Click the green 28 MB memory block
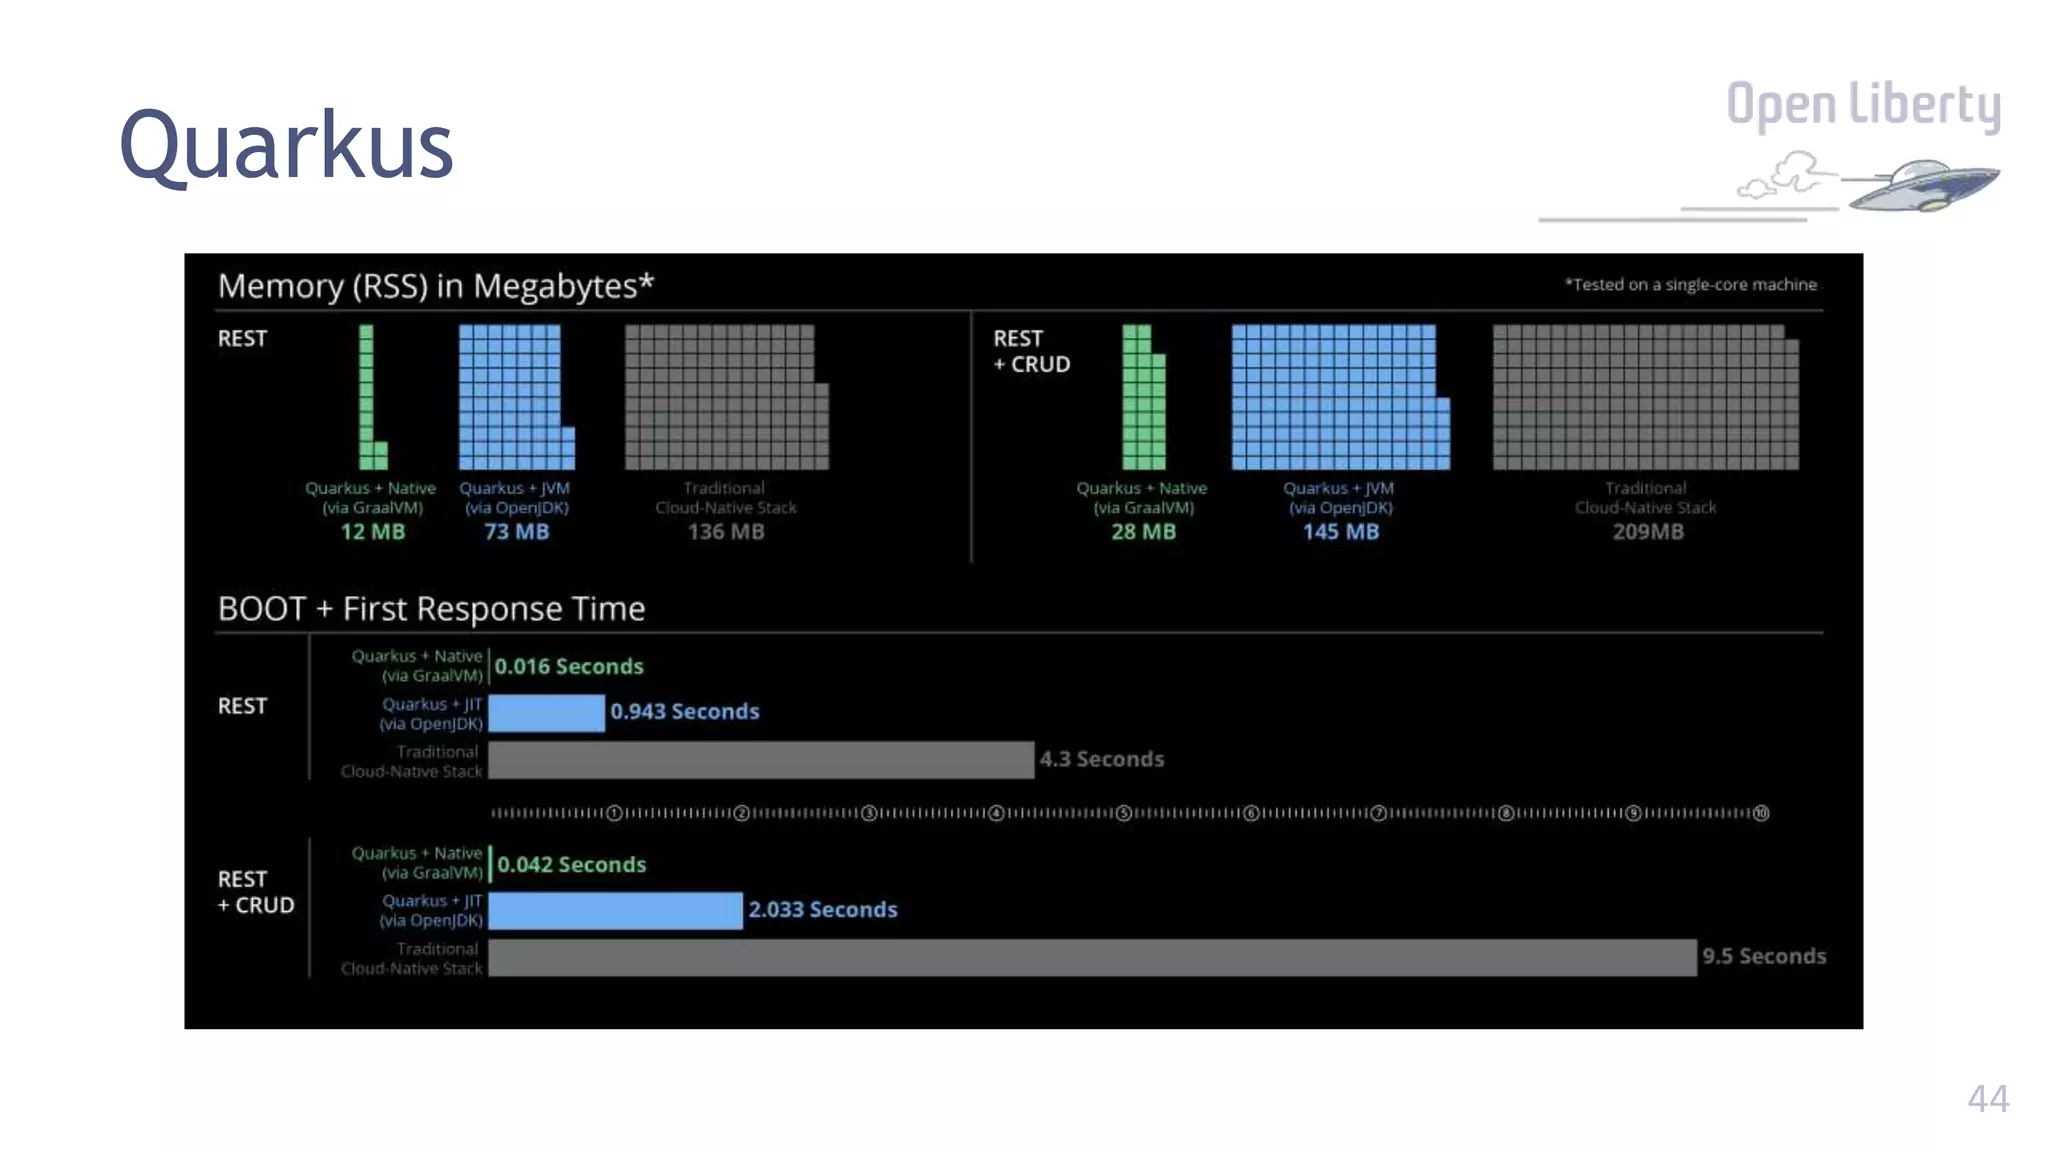Viewport: 2048px width, 1152px height. [1142, 400]
